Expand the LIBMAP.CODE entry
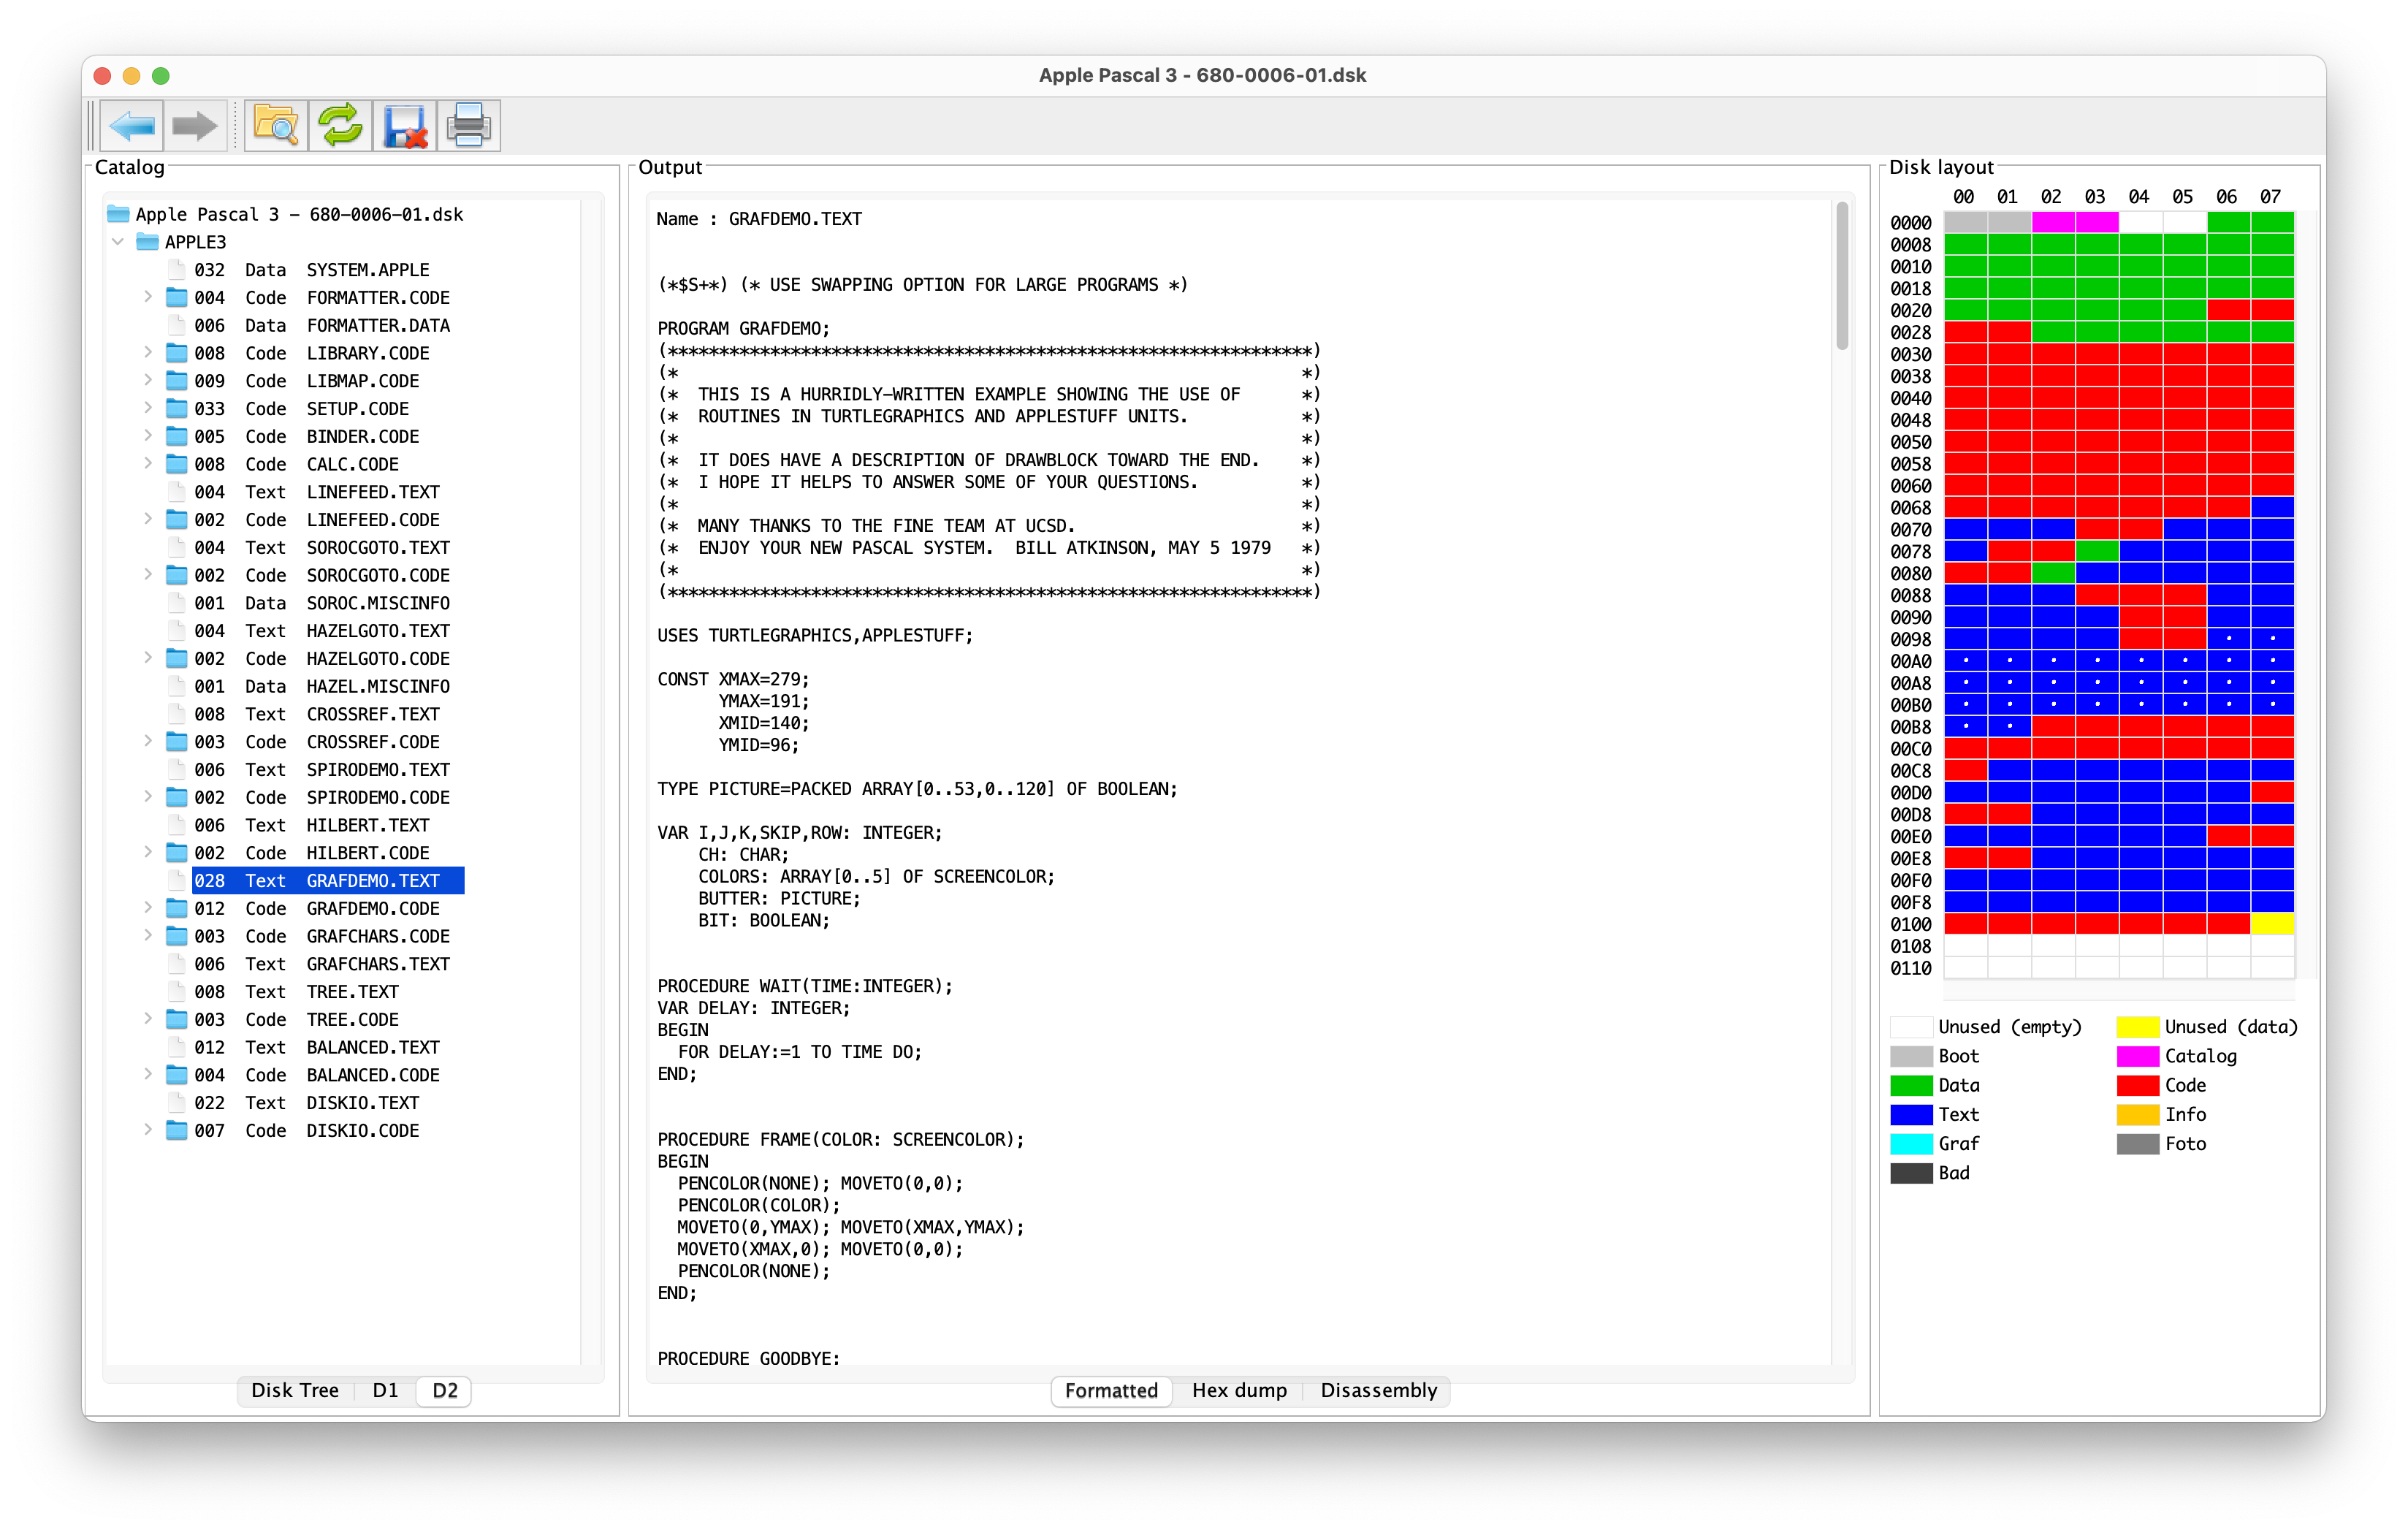 pos(148,381)
